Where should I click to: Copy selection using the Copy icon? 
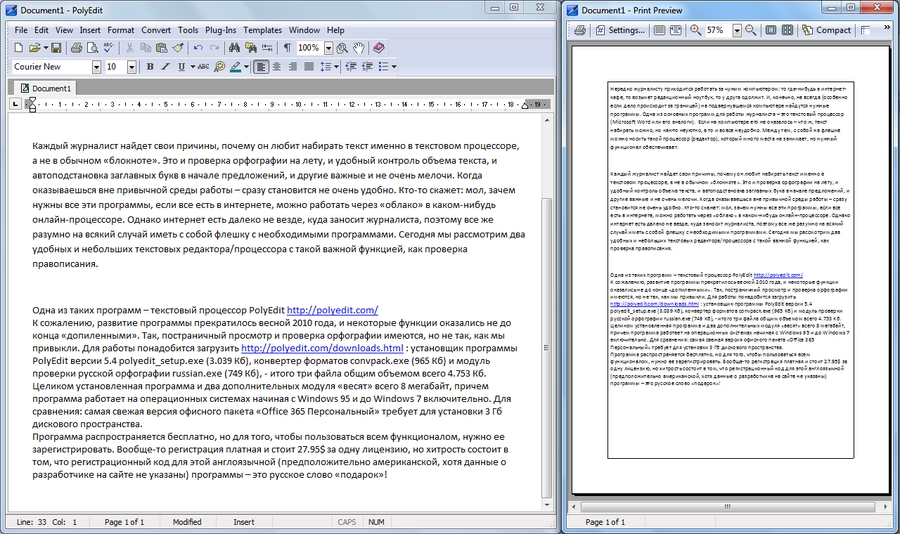(145, 48)
